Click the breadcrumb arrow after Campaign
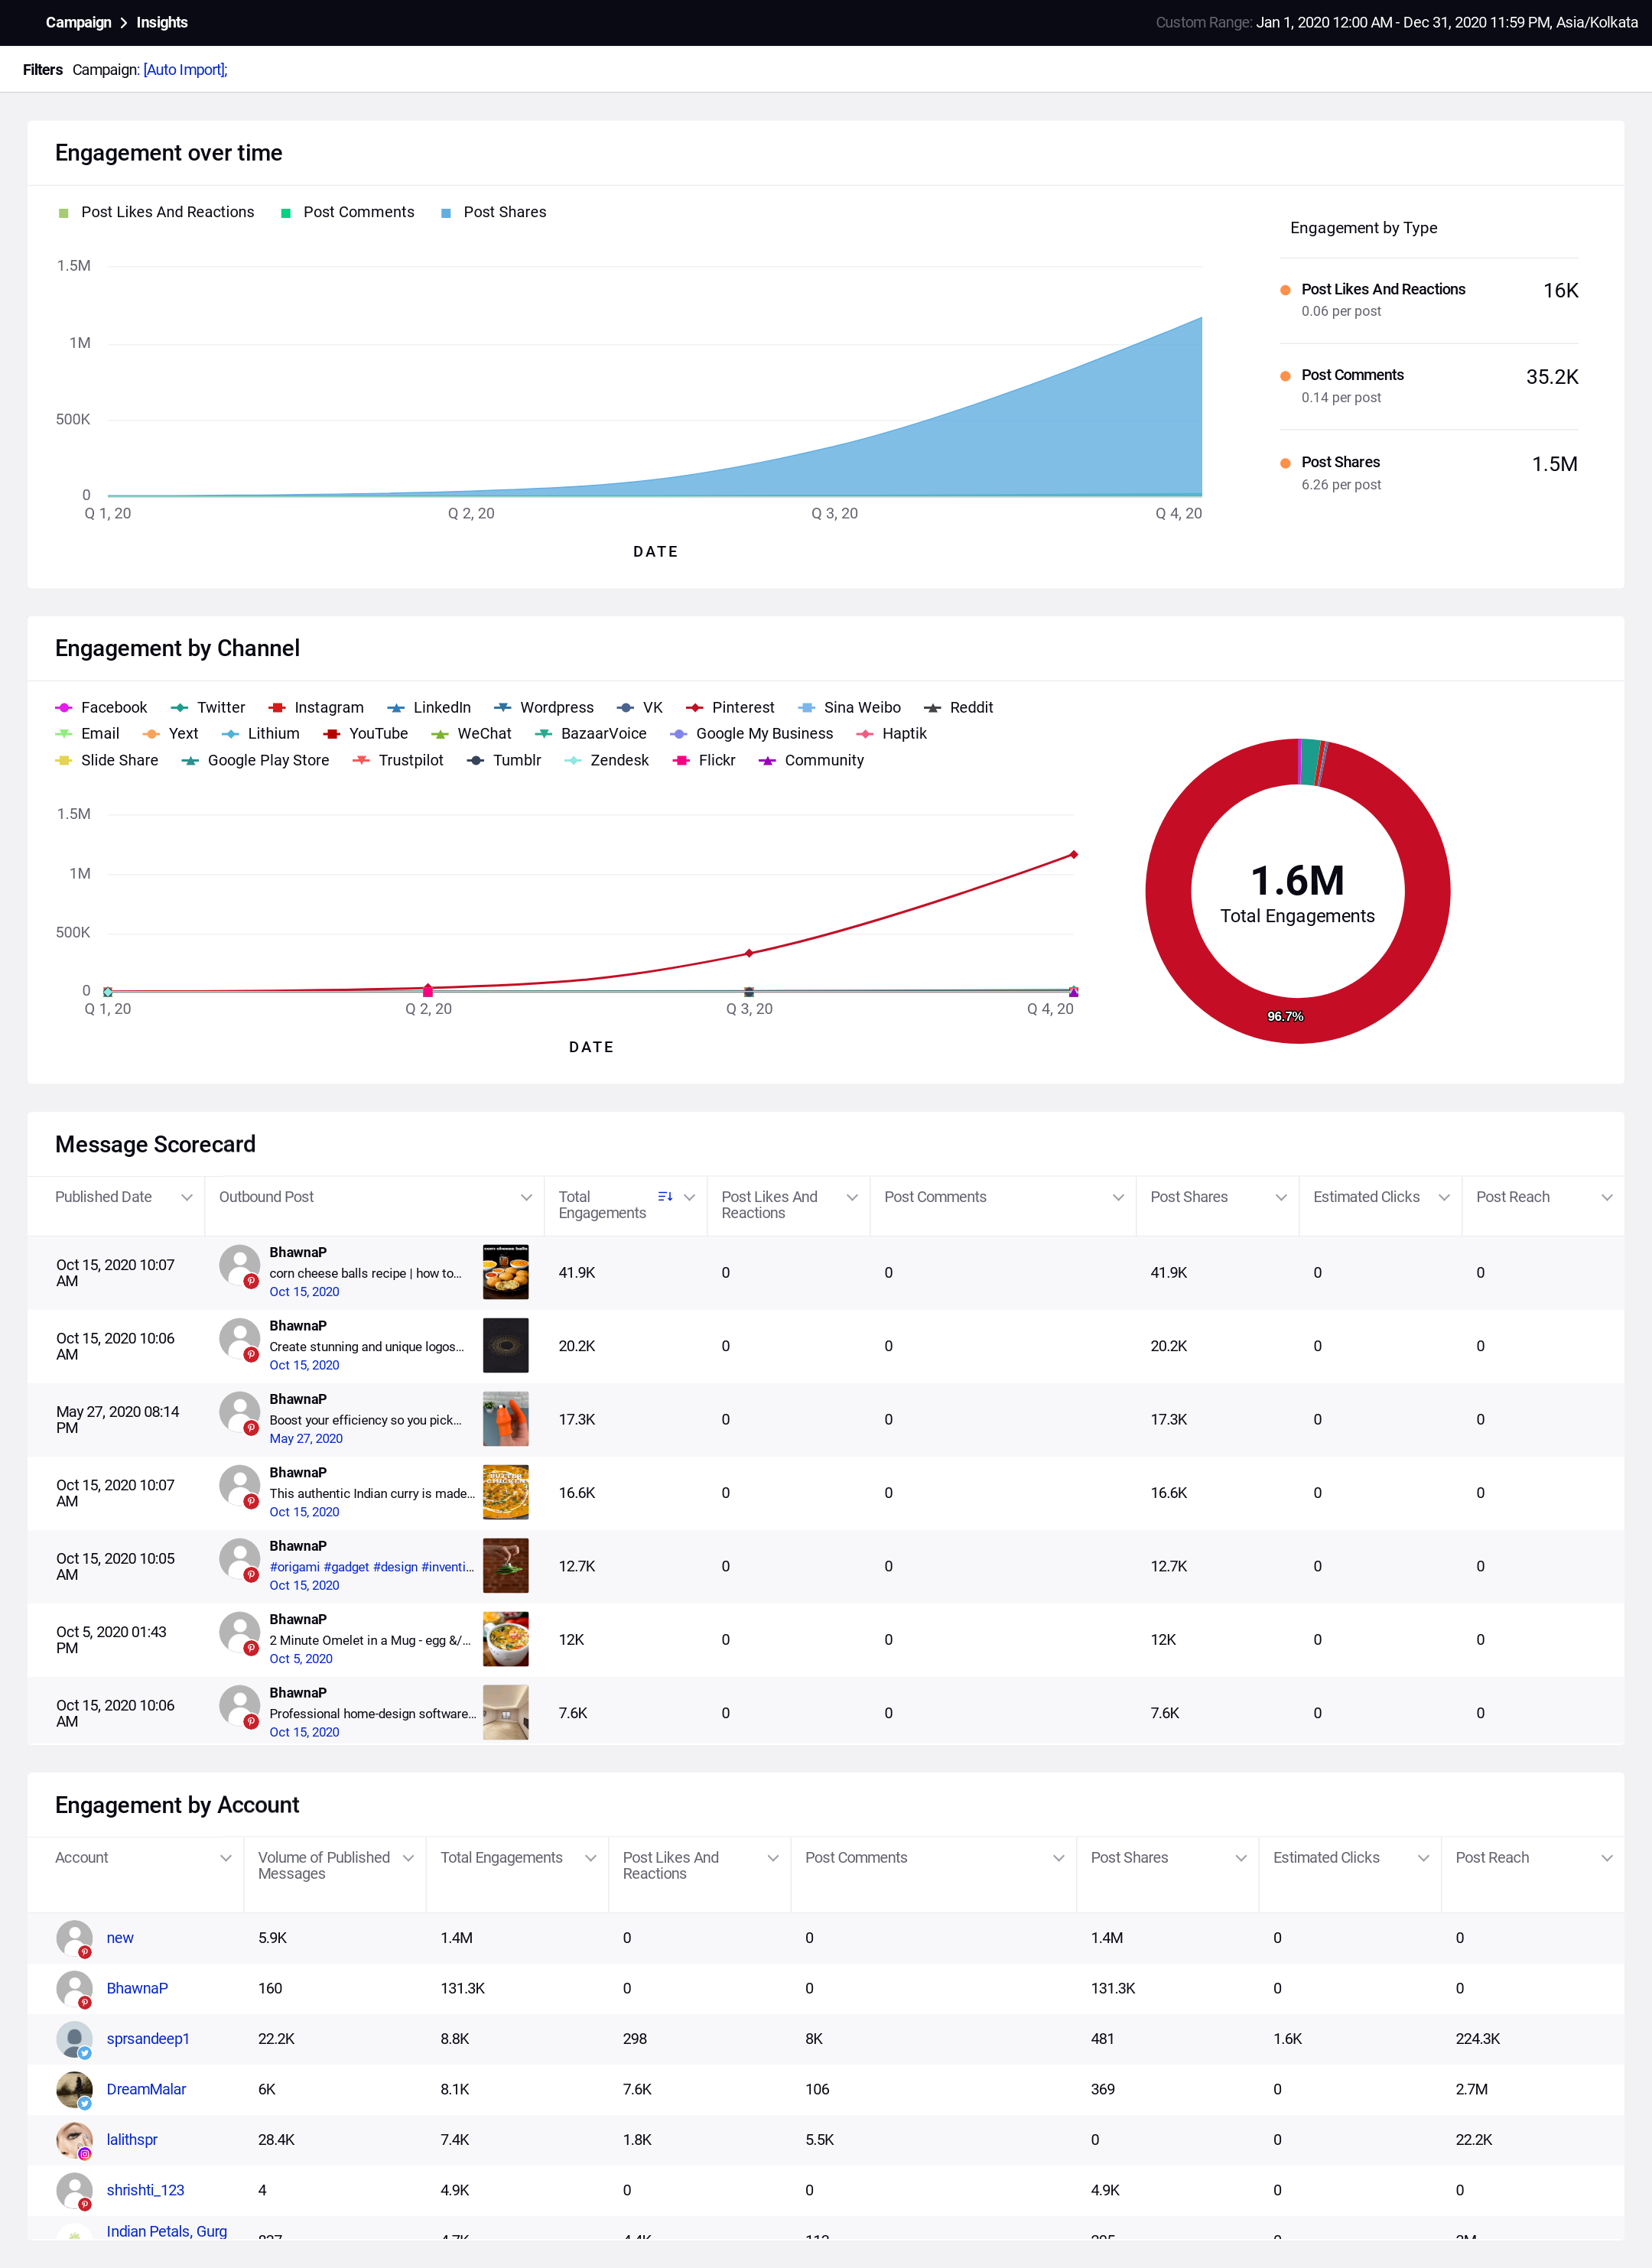Image resolution: width=1652 pixels, height=2268 pixels. (124, 23)
